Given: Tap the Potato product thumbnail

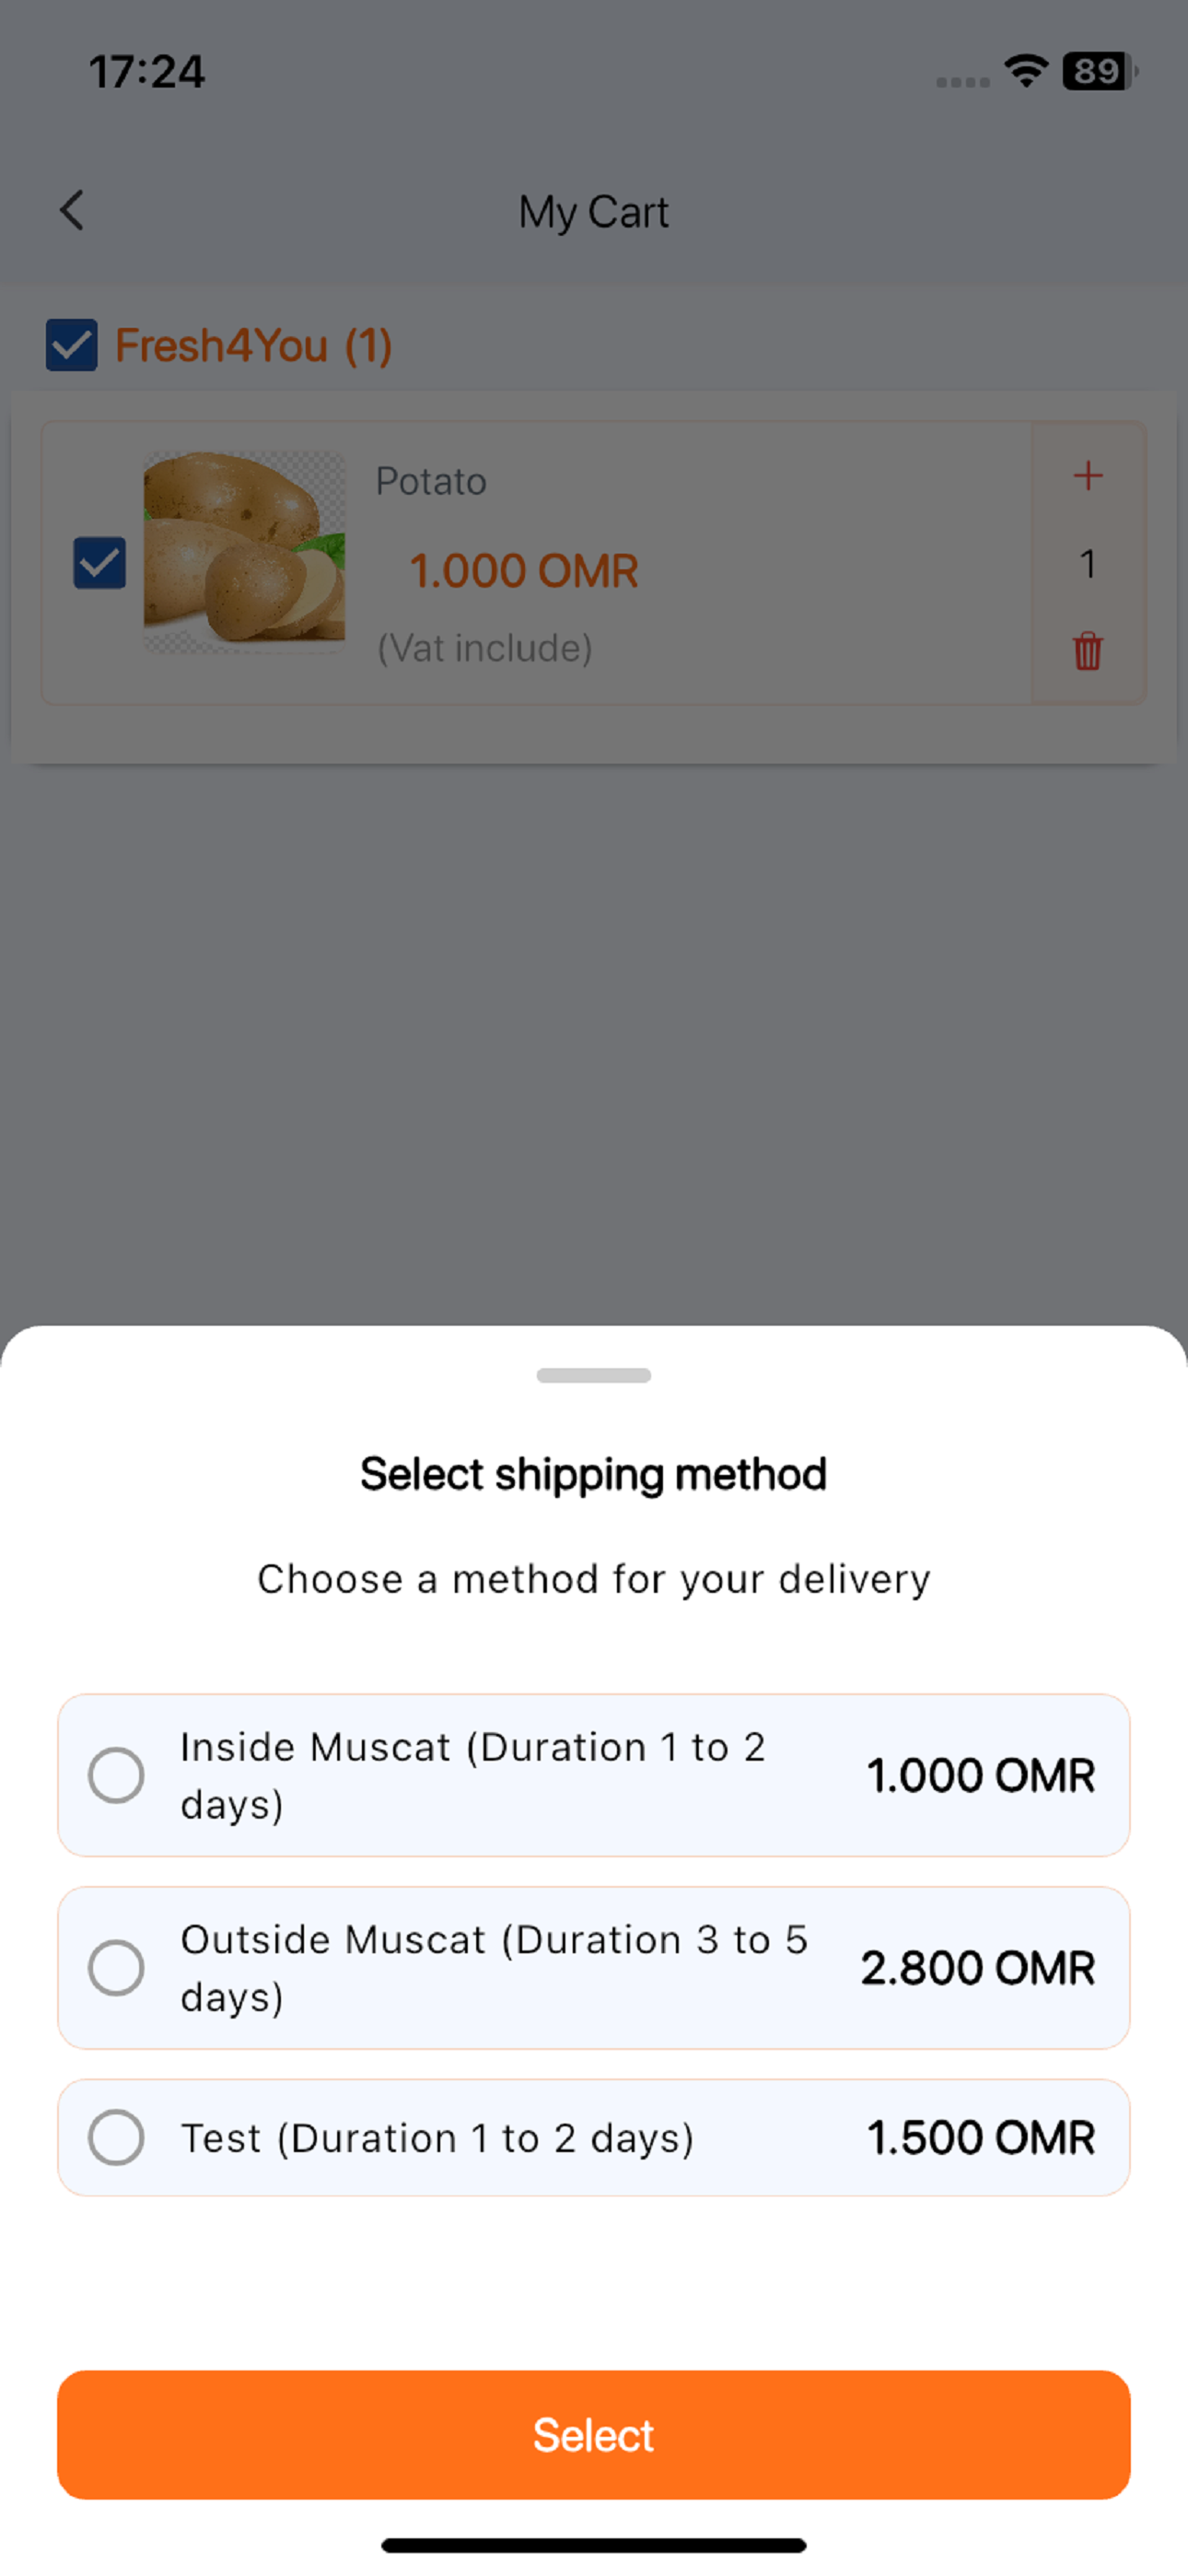Looking at the screenshot, I should [x=244, y=551].
